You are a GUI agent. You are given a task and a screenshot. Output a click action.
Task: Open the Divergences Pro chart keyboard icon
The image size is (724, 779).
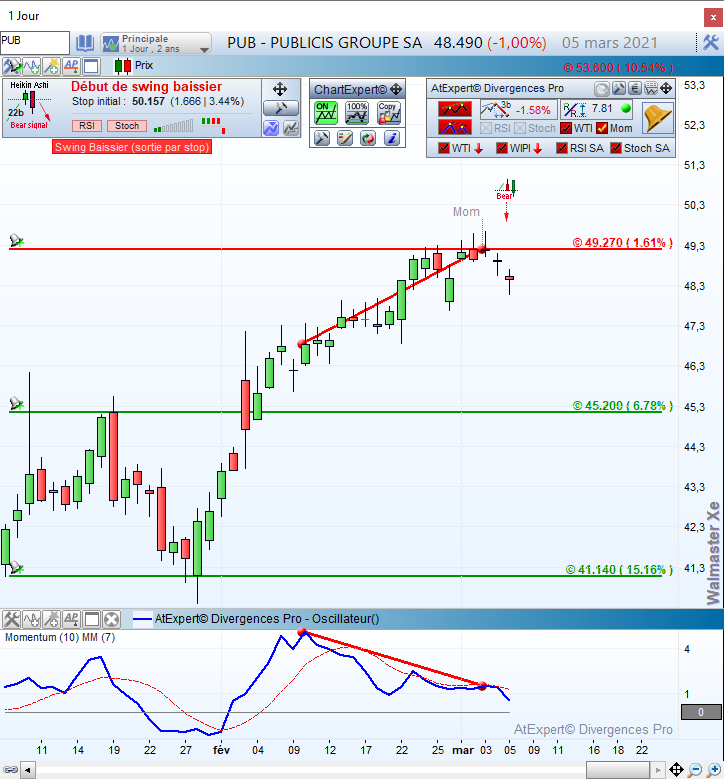click(x=651, y=88)
